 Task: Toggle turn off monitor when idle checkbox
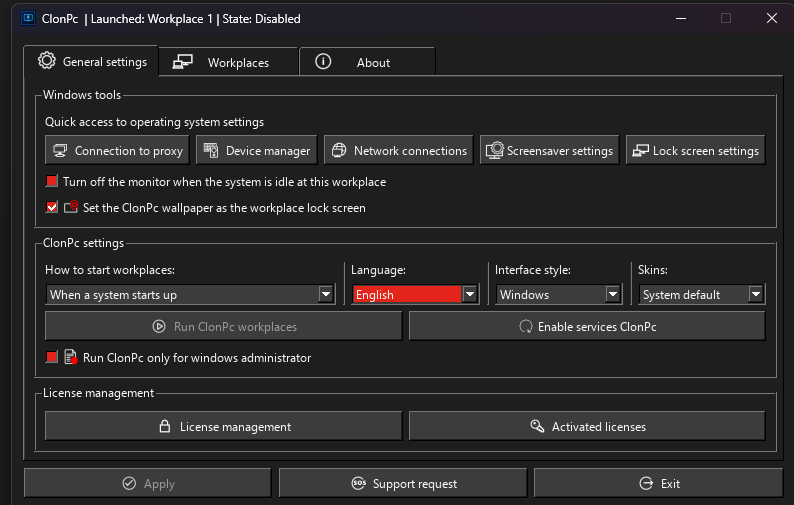52,181
